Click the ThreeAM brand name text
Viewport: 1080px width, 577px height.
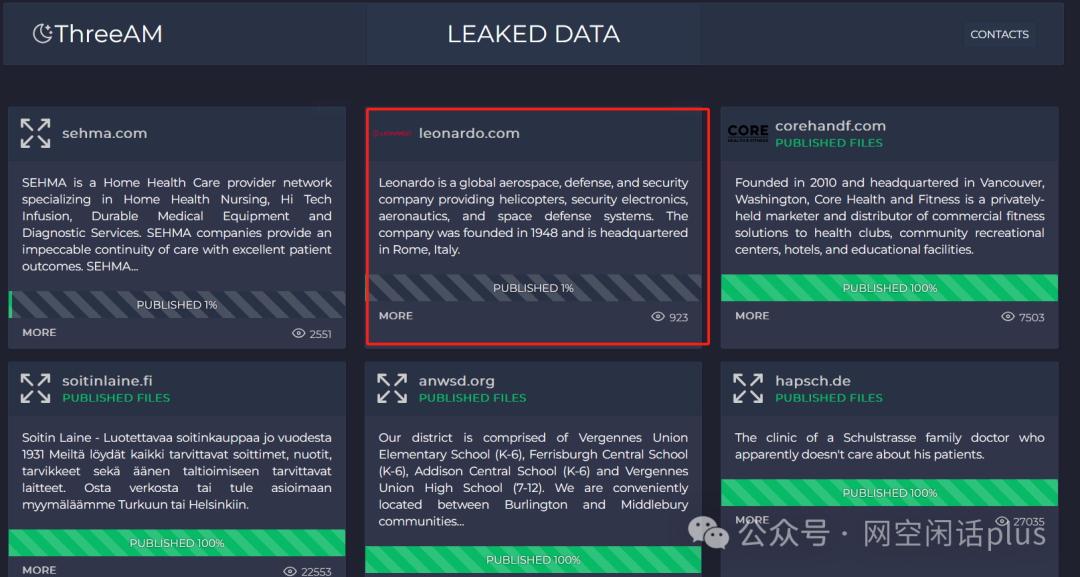[x=109, y=34]
